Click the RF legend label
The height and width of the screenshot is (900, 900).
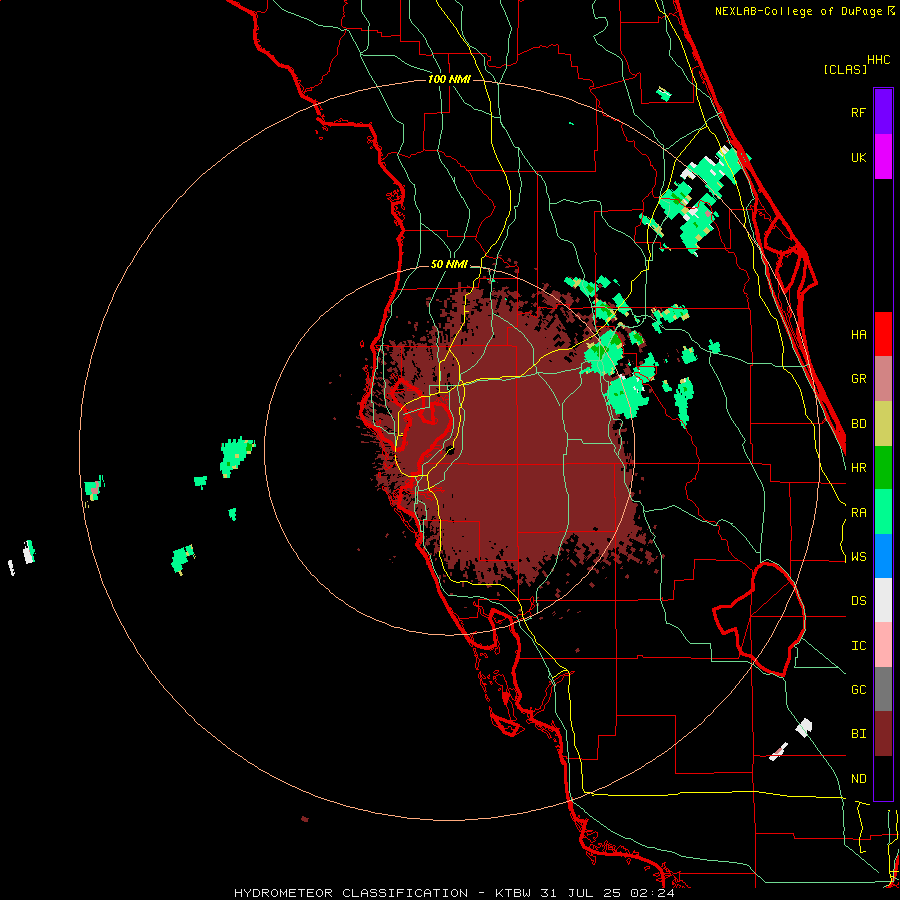point(858,112)
